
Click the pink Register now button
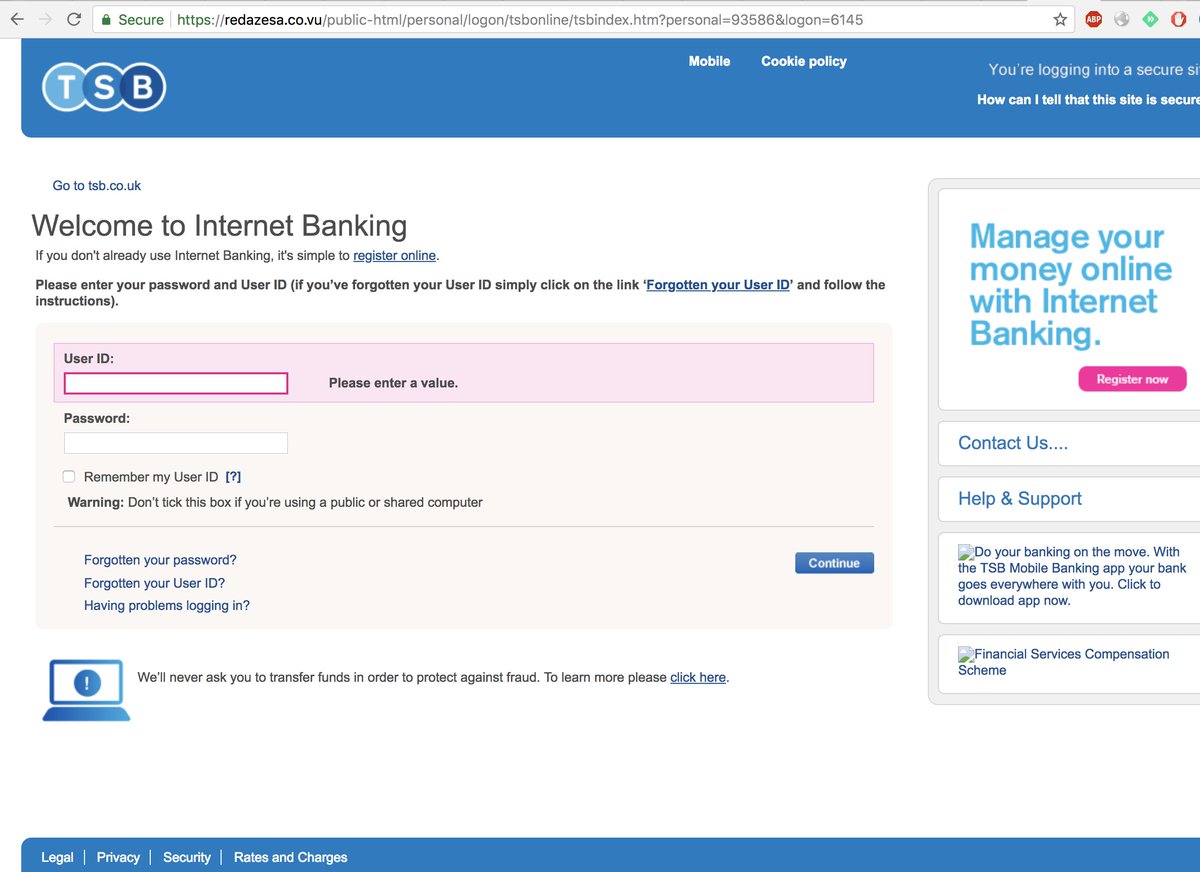pos(1132,379)
